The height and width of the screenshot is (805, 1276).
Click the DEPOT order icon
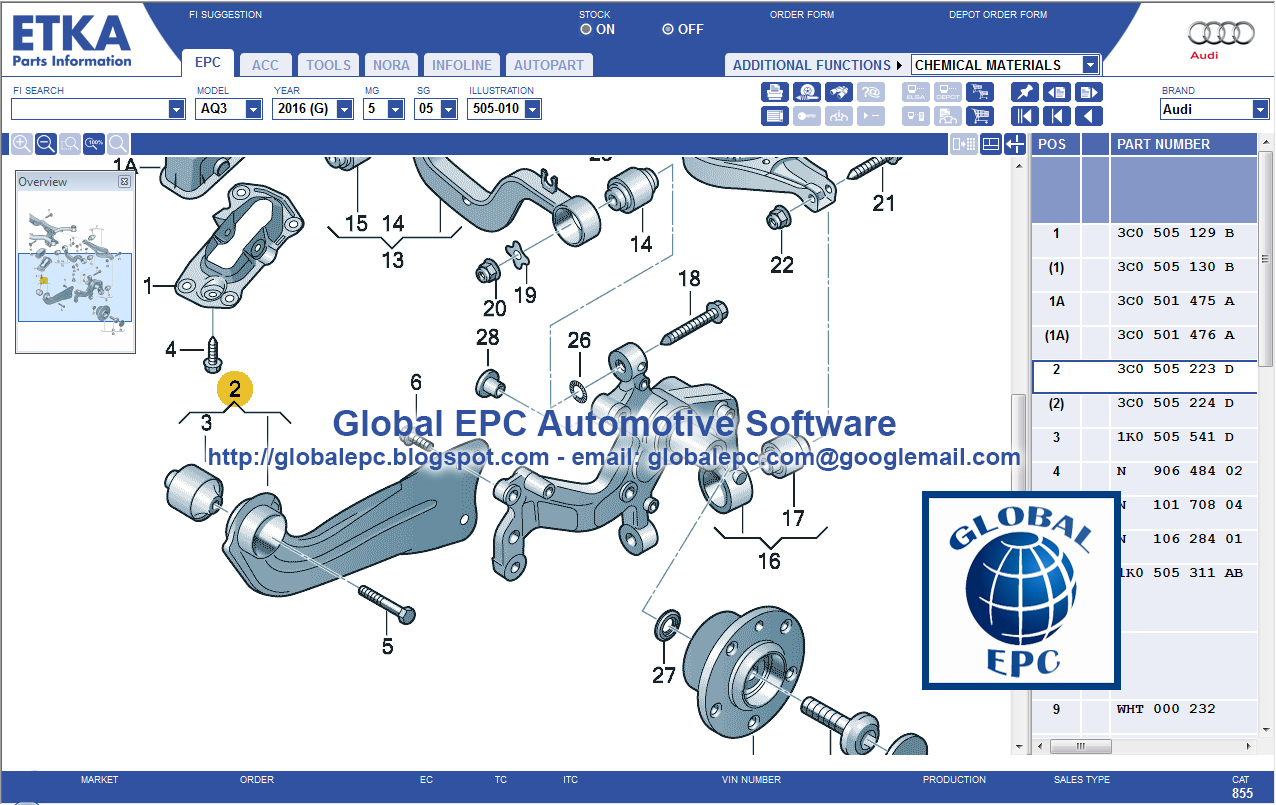pyautogui.click(x=948, y=92)
